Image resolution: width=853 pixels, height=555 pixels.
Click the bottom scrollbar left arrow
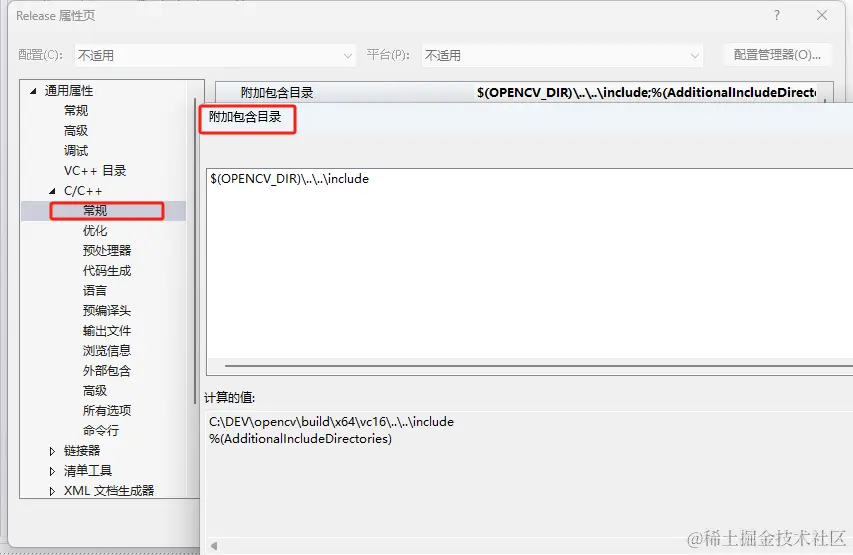tap(214, 546)
